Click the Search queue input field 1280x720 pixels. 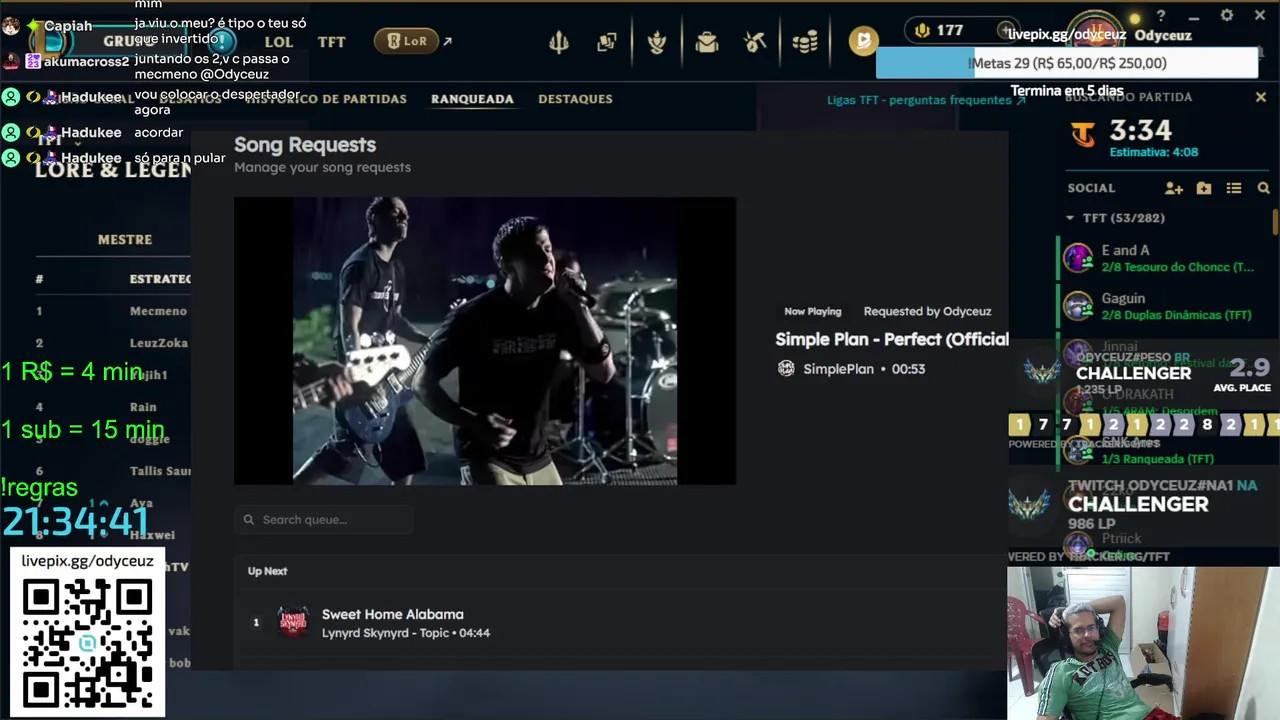click(324, 519)
